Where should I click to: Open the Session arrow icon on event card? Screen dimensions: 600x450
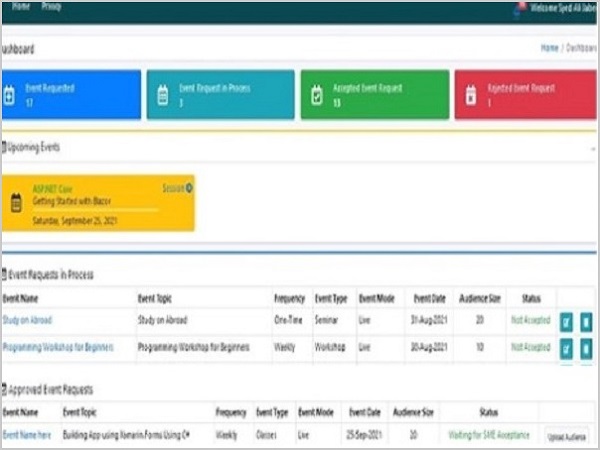tap(189, 188)
